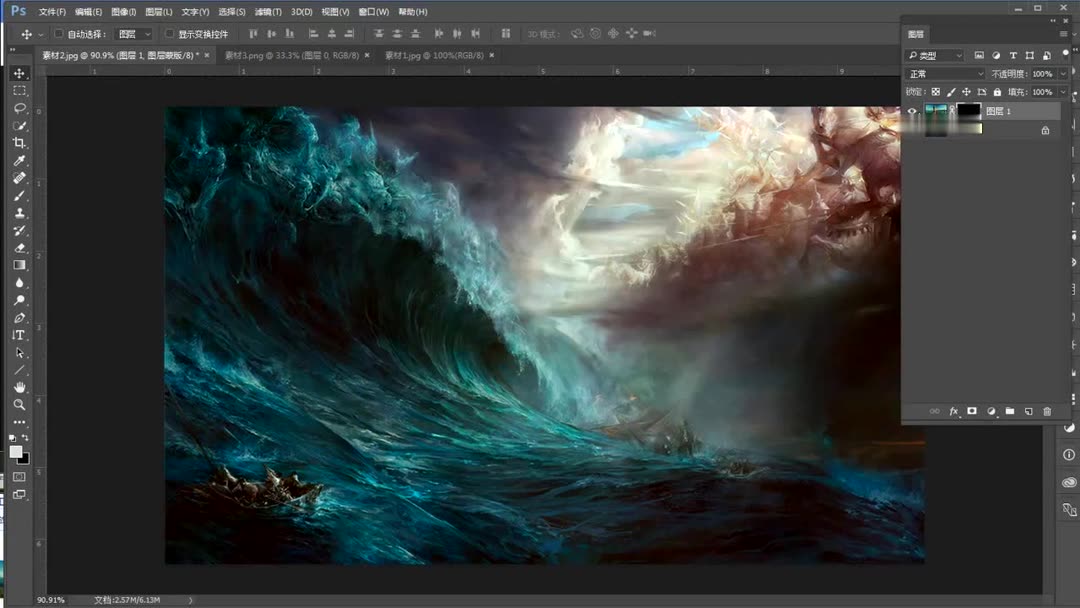The width and height of the screenshot is (1080, 608).
Task: Add a new layer in the Layers panel
Action: [1028, 411]
